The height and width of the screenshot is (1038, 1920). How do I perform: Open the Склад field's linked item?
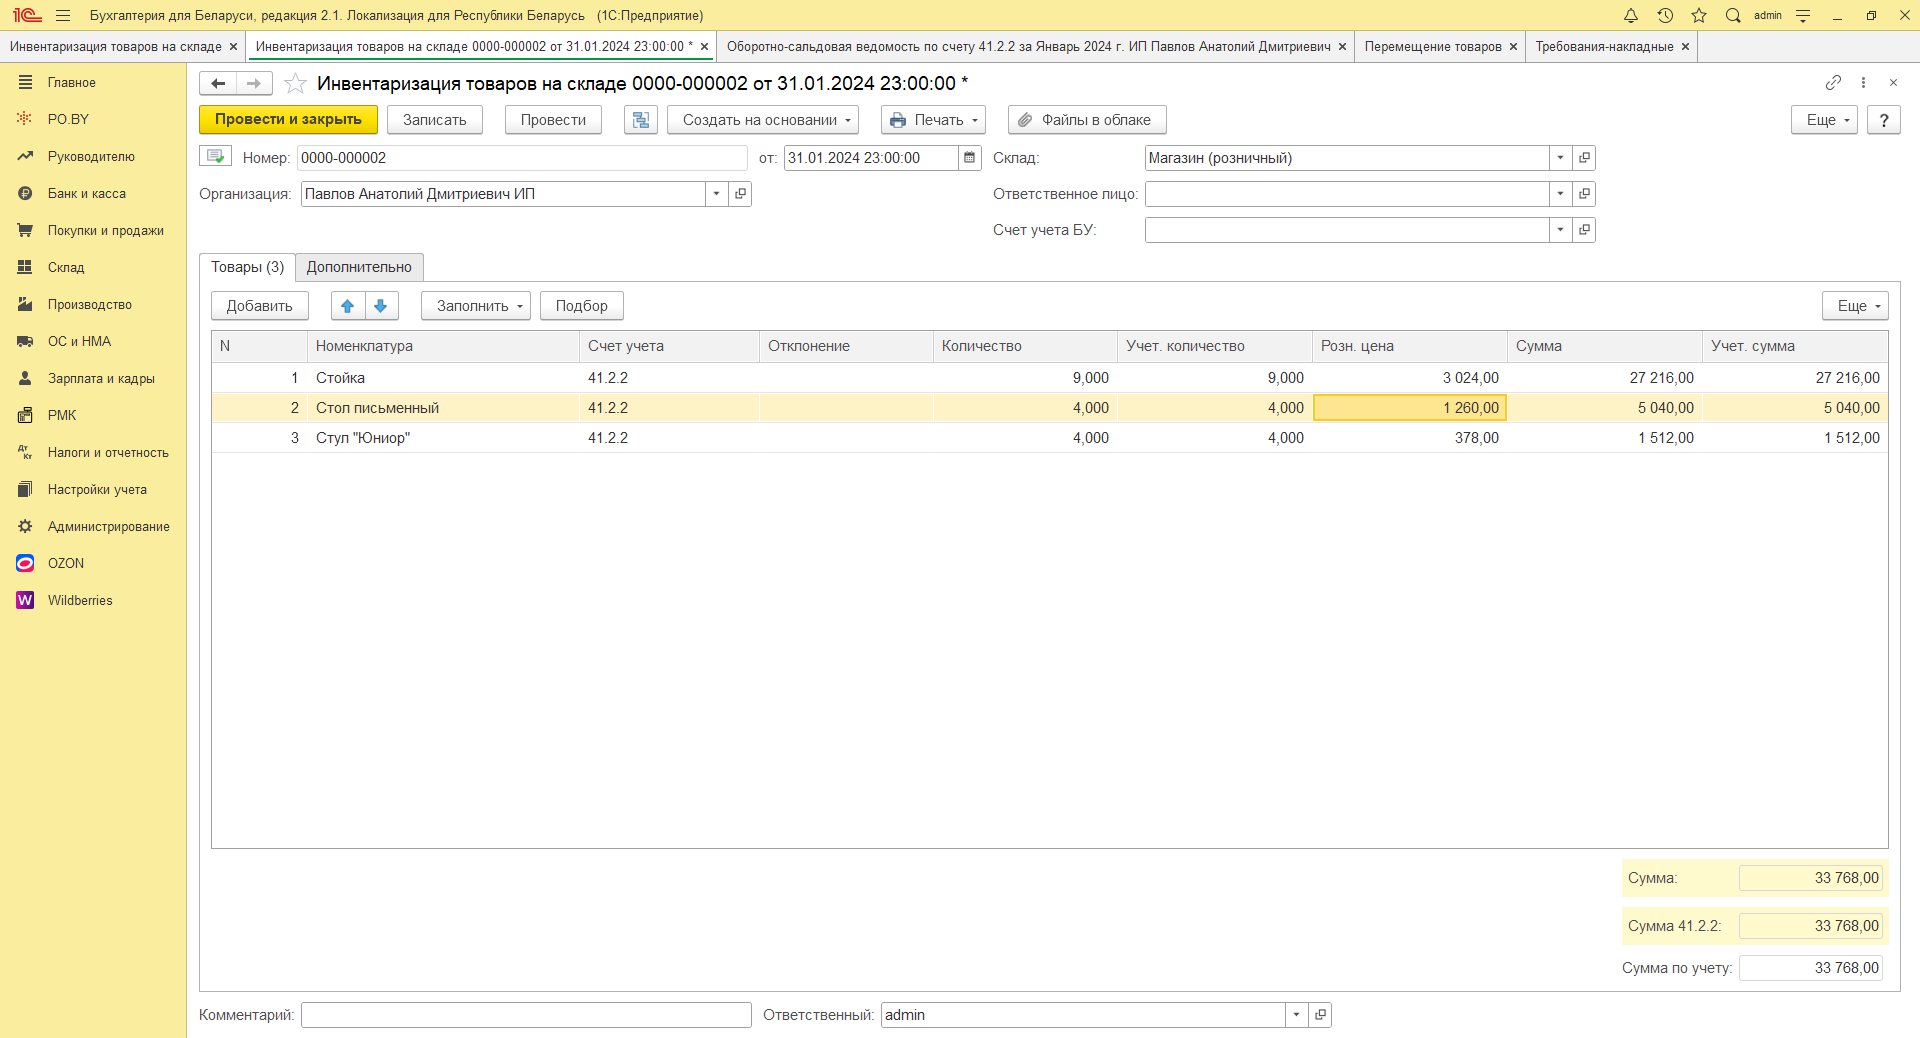click(x=1584, y=158)
